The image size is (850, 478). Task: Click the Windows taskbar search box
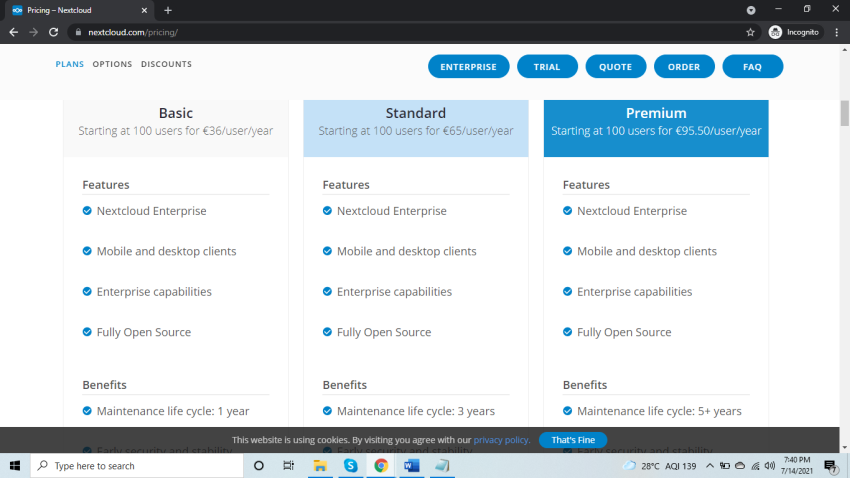click(137, 466)
